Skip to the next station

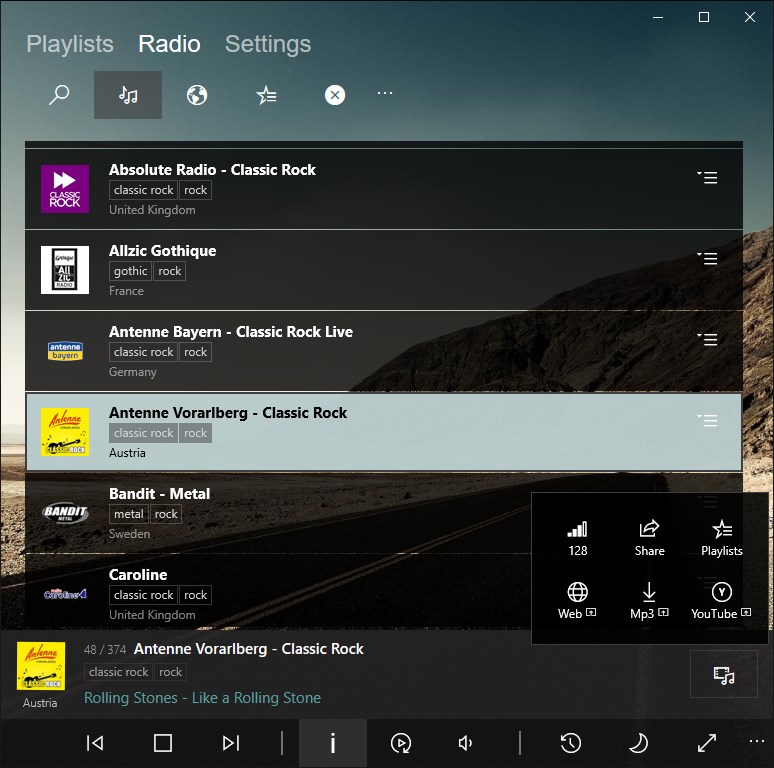(x=231, y=743)
